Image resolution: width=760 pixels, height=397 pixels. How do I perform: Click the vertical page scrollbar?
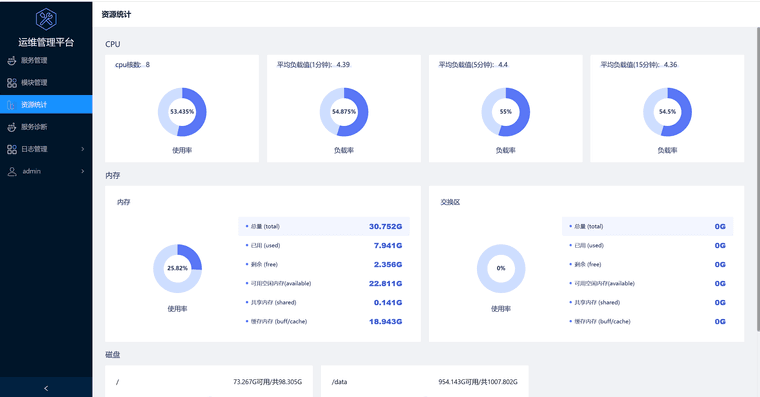[758, 179]
